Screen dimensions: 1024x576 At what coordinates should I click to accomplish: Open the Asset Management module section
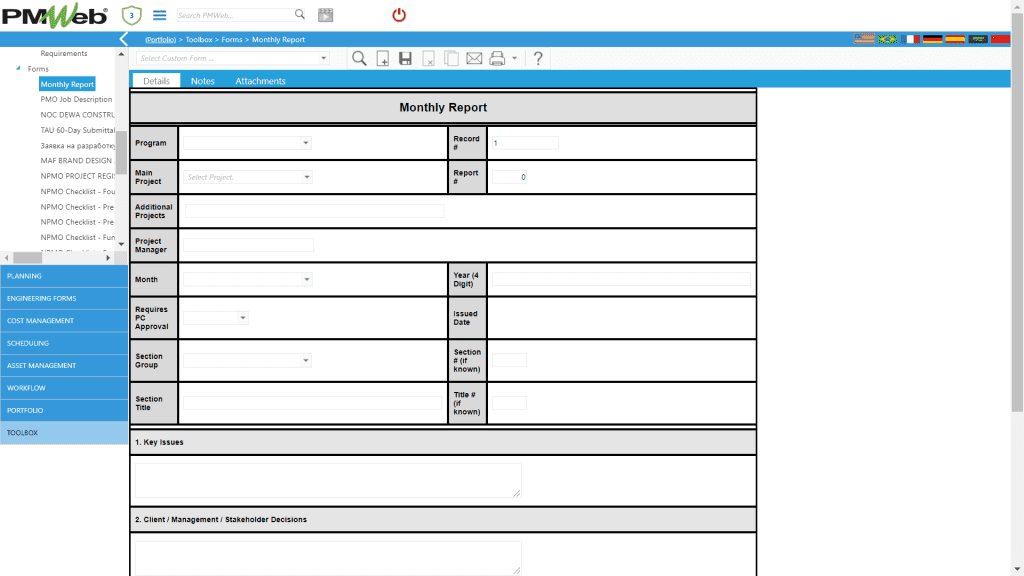click(x=64, y=366)
